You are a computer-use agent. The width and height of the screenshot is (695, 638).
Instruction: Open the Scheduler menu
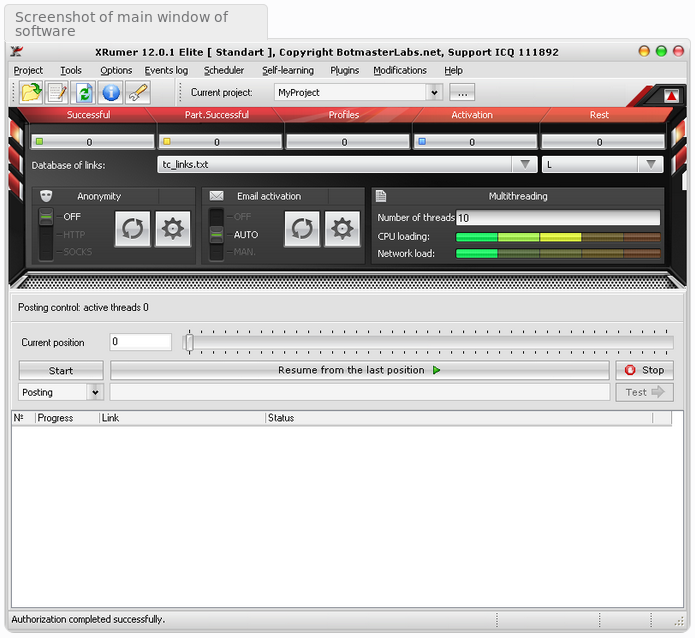click(x=224, y=70)
